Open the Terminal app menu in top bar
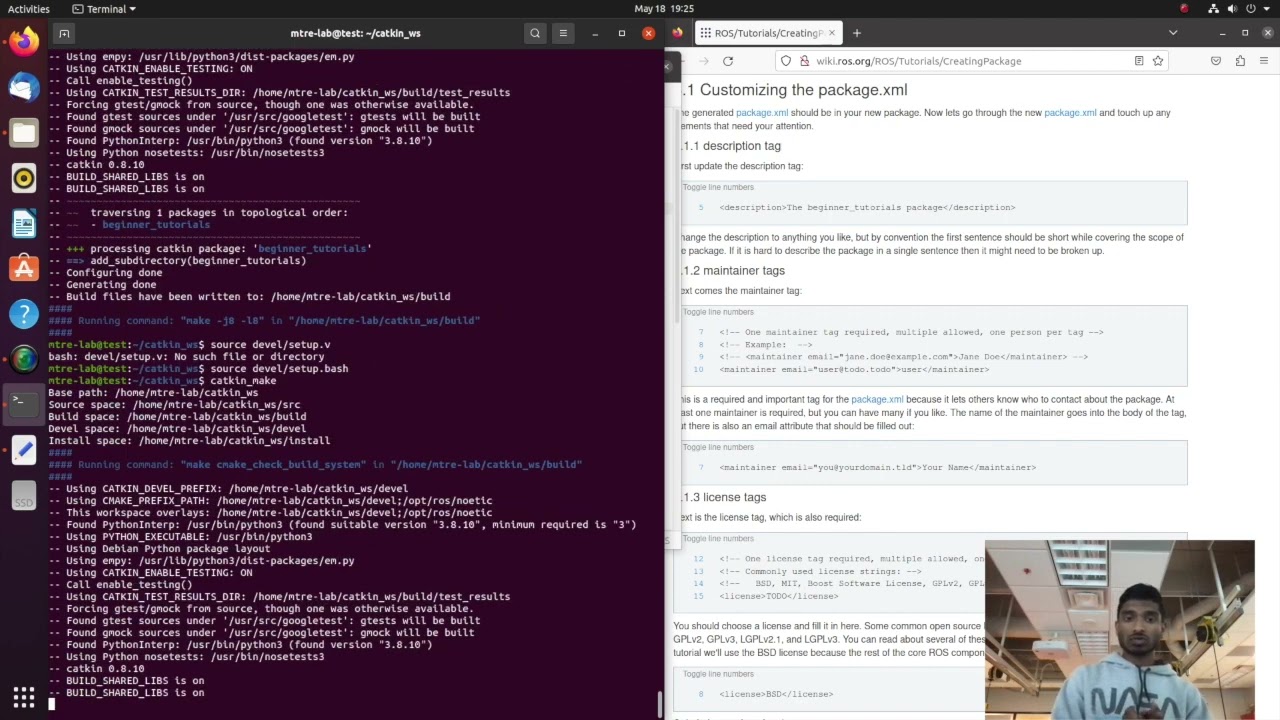The width and height of the screenshot is (1280, 720). click(x=104, y=9)
